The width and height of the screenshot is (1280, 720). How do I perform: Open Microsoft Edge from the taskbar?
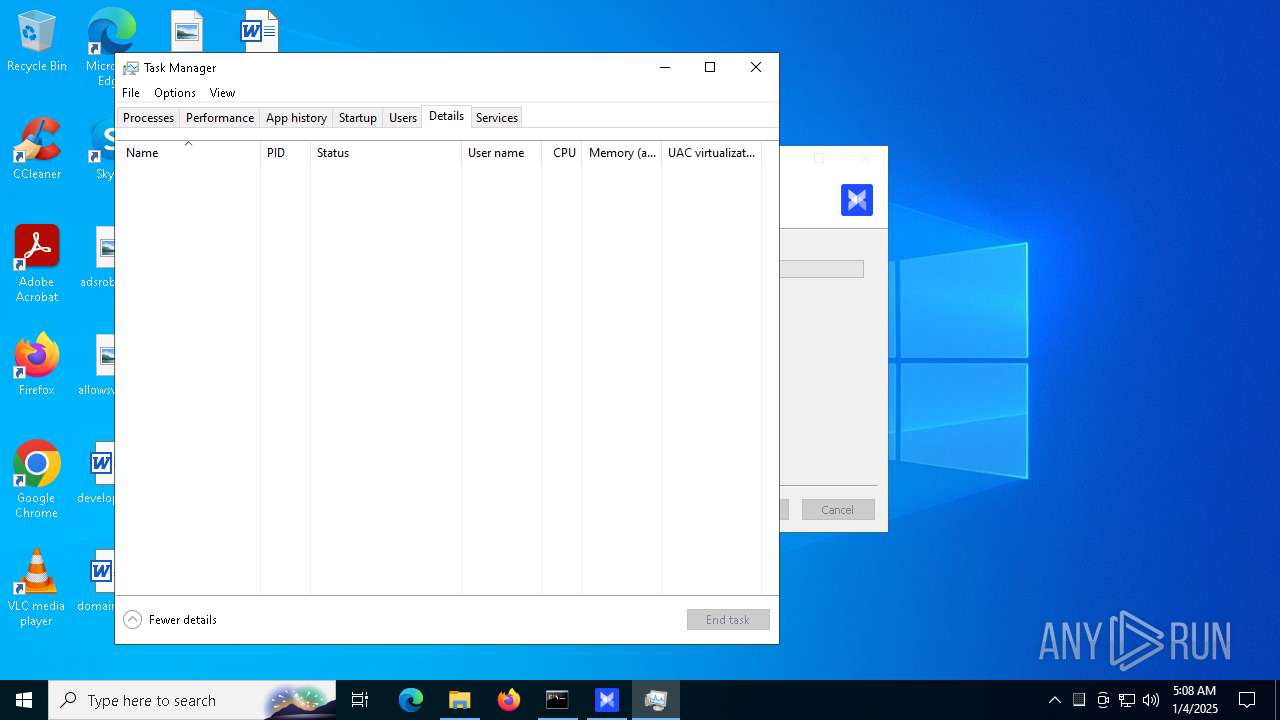[x=411, y=700]
